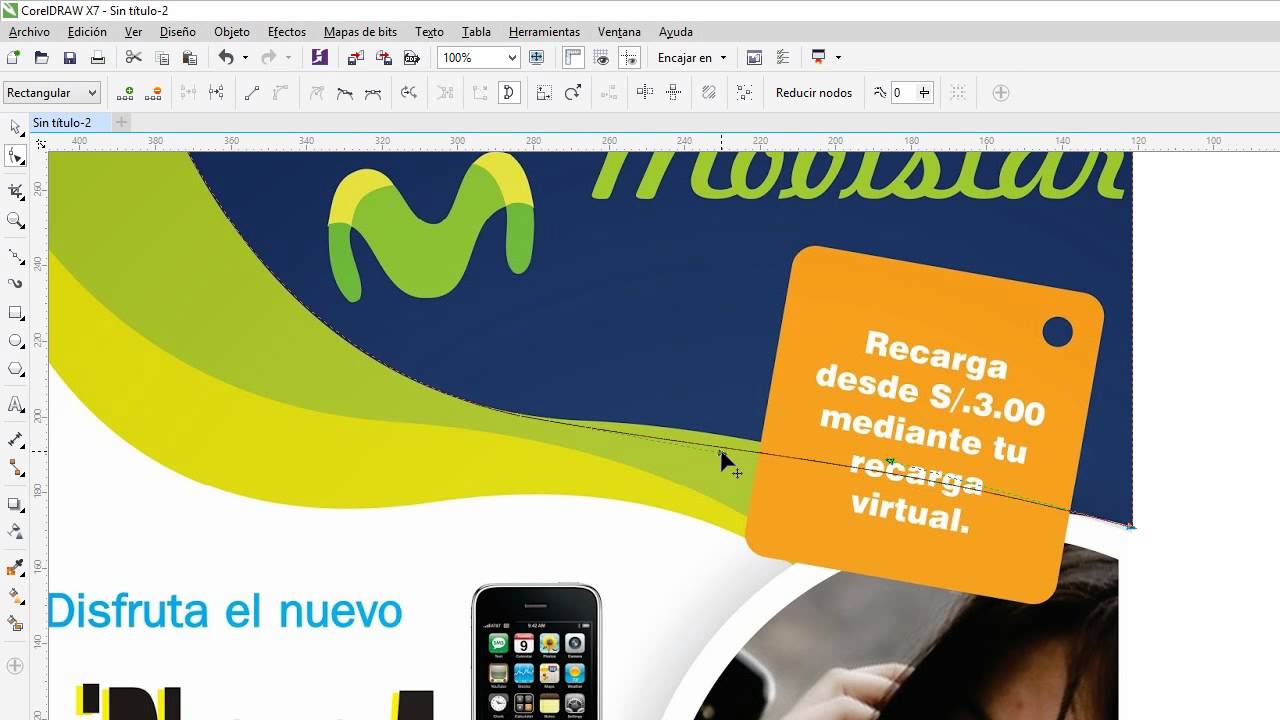The height and width of the screenshot is (720, 1280).
Task: Print the document via printer icon
Action: tap(97, 58)
